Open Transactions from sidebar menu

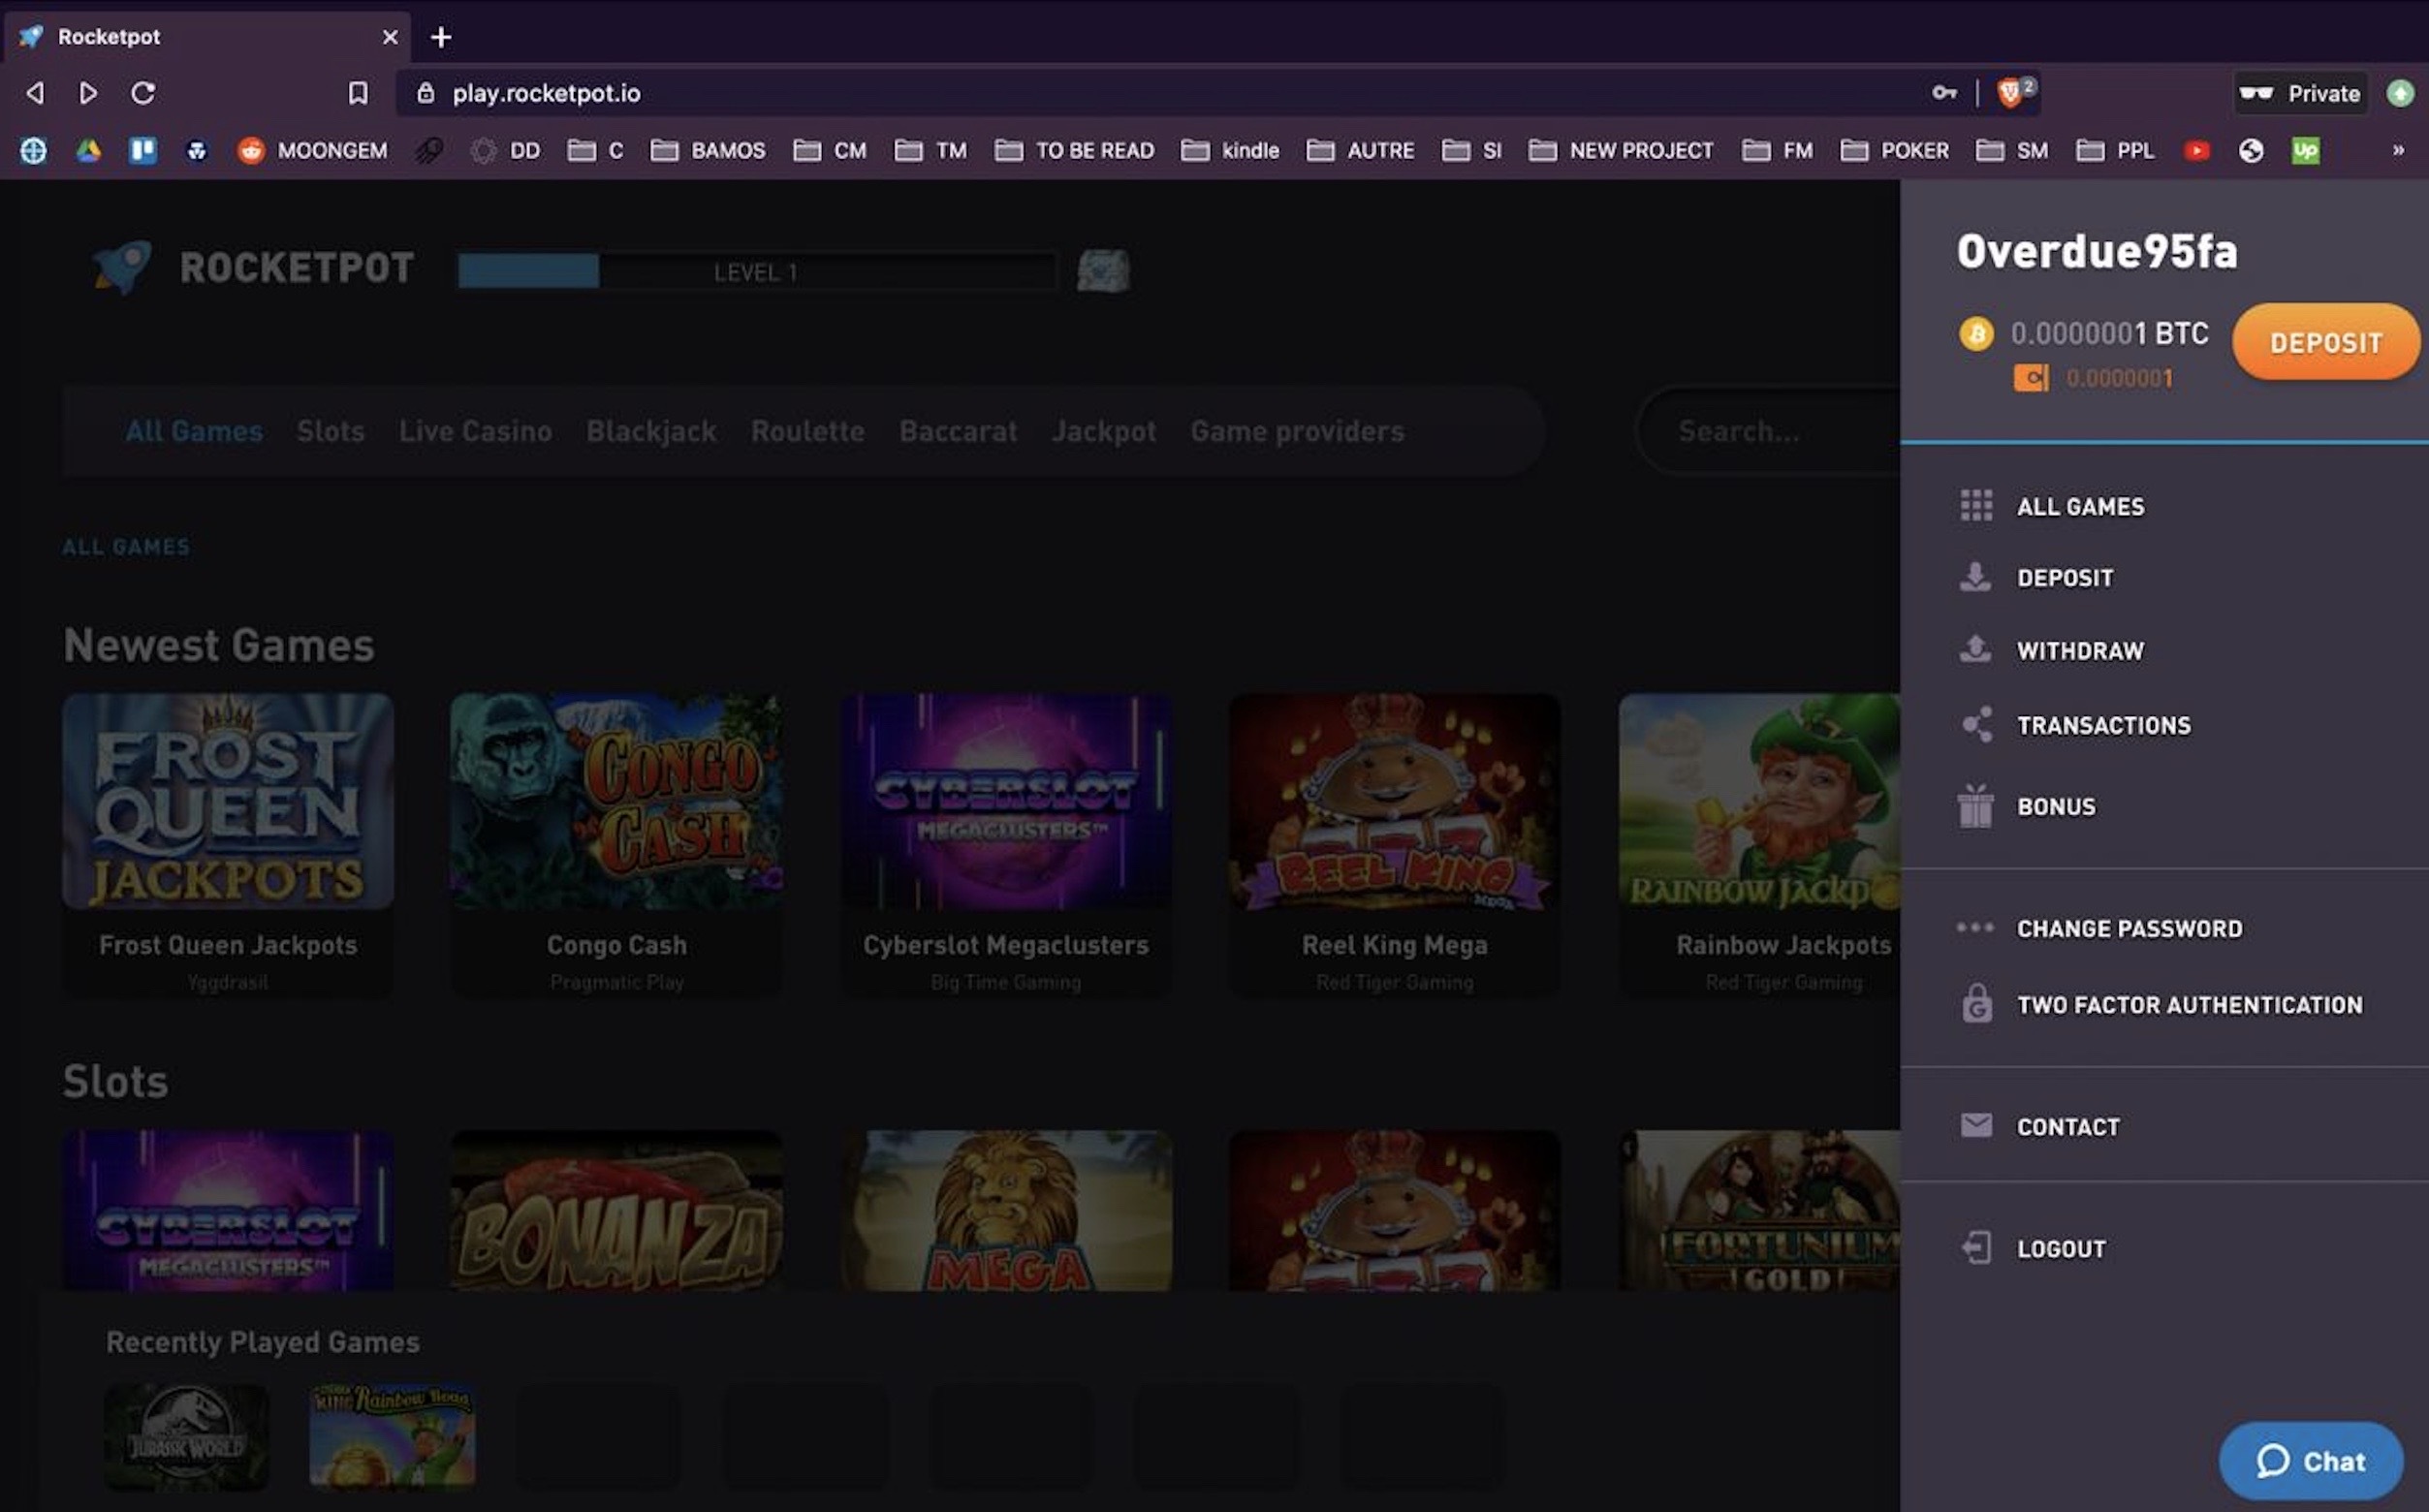pos(2102,725)
